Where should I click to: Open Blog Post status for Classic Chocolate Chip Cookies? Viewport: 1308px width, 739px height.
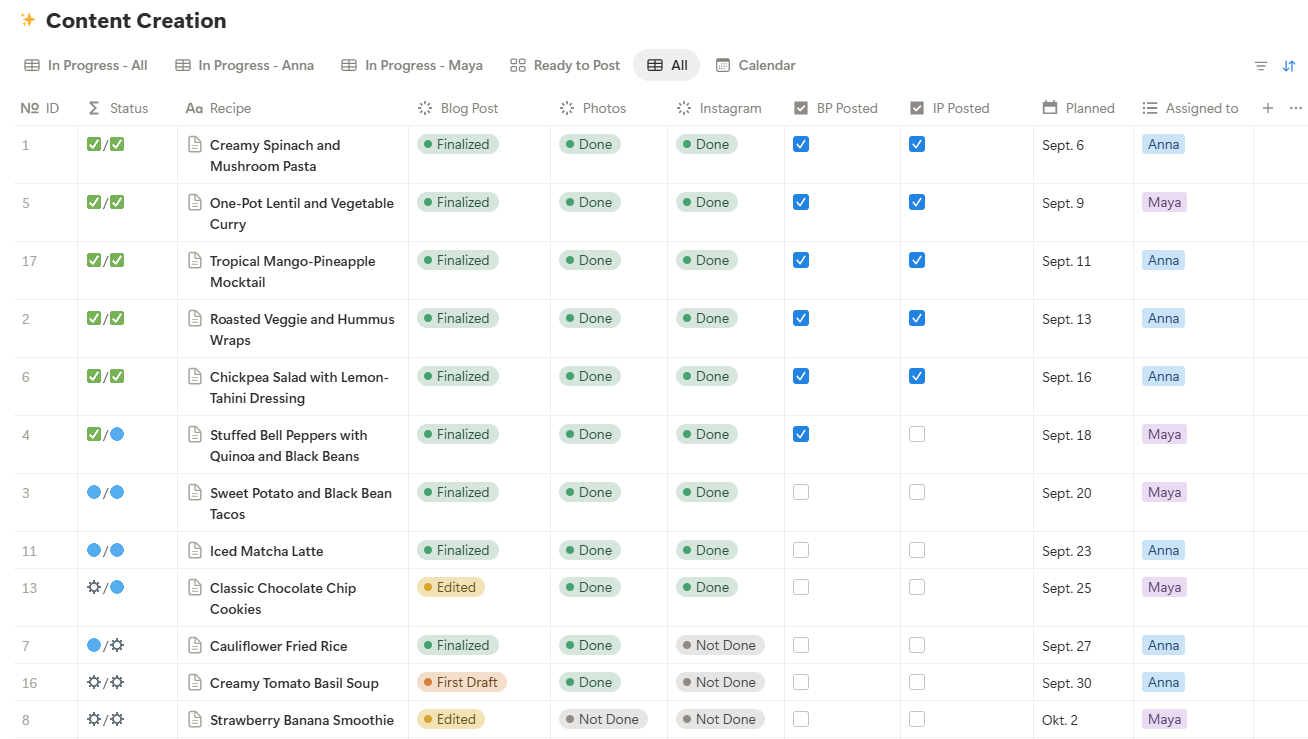pyautogui.click(x=451, y=588)
